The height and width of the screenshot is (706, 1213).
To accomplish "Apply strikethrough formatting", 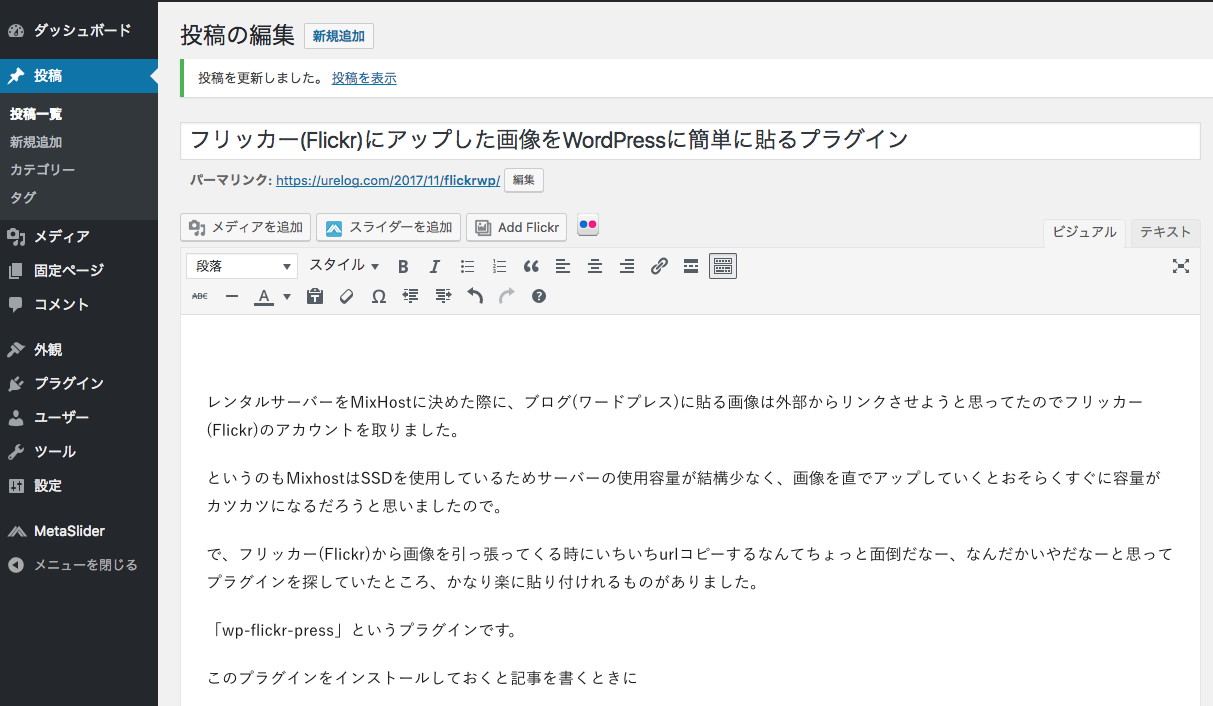I will (200, 296).
